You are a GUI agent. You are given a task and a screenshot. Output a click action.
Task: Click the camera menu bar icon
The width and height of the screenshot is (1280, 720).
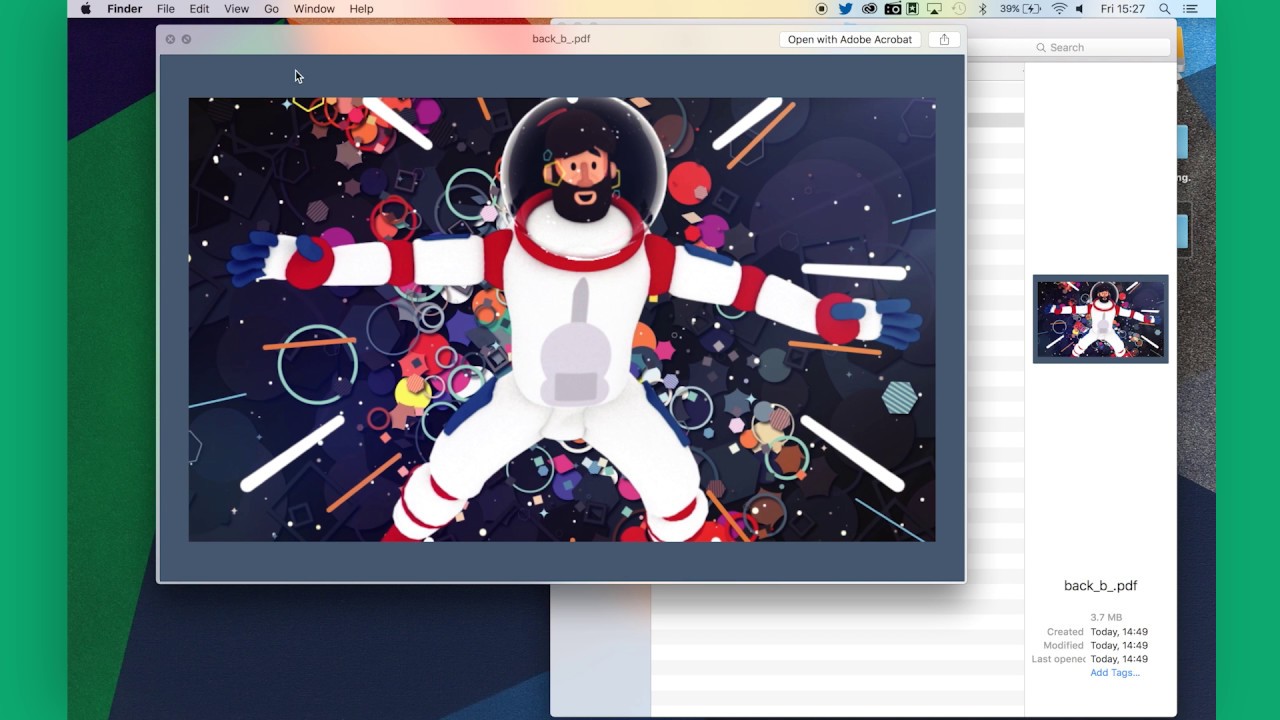(x=892, y=9)
